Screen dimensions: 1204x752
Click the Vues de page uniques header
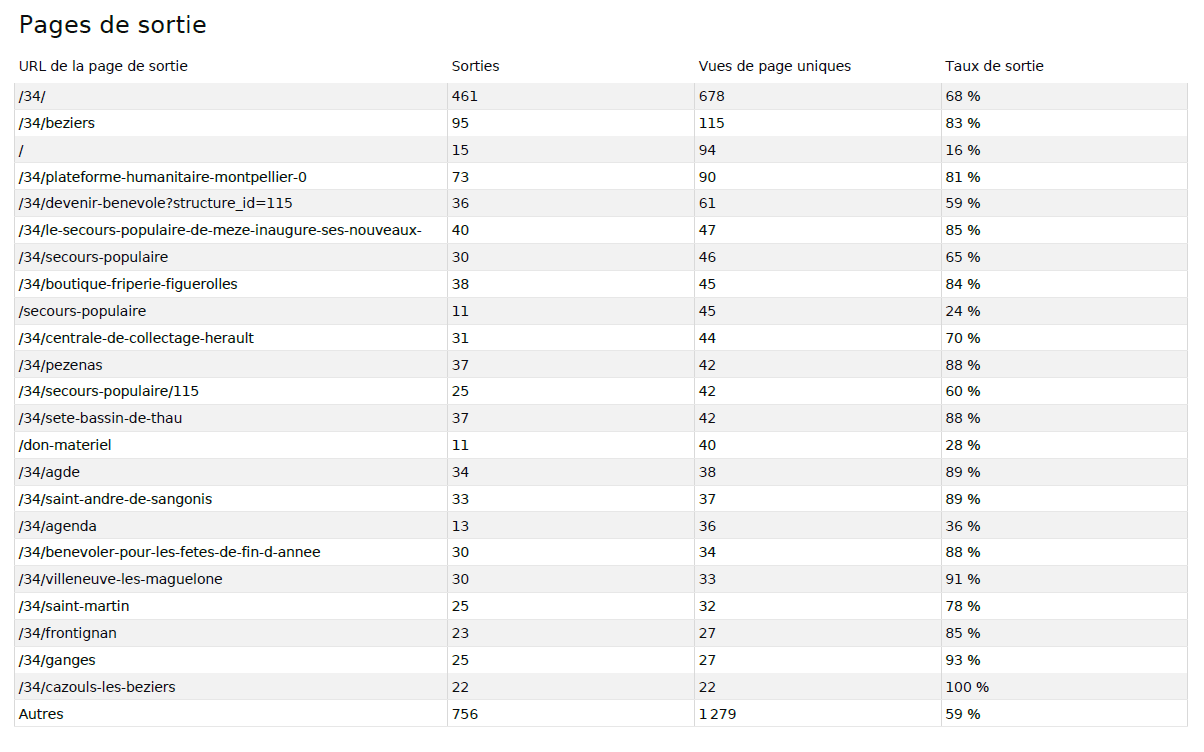click(774, 66)
